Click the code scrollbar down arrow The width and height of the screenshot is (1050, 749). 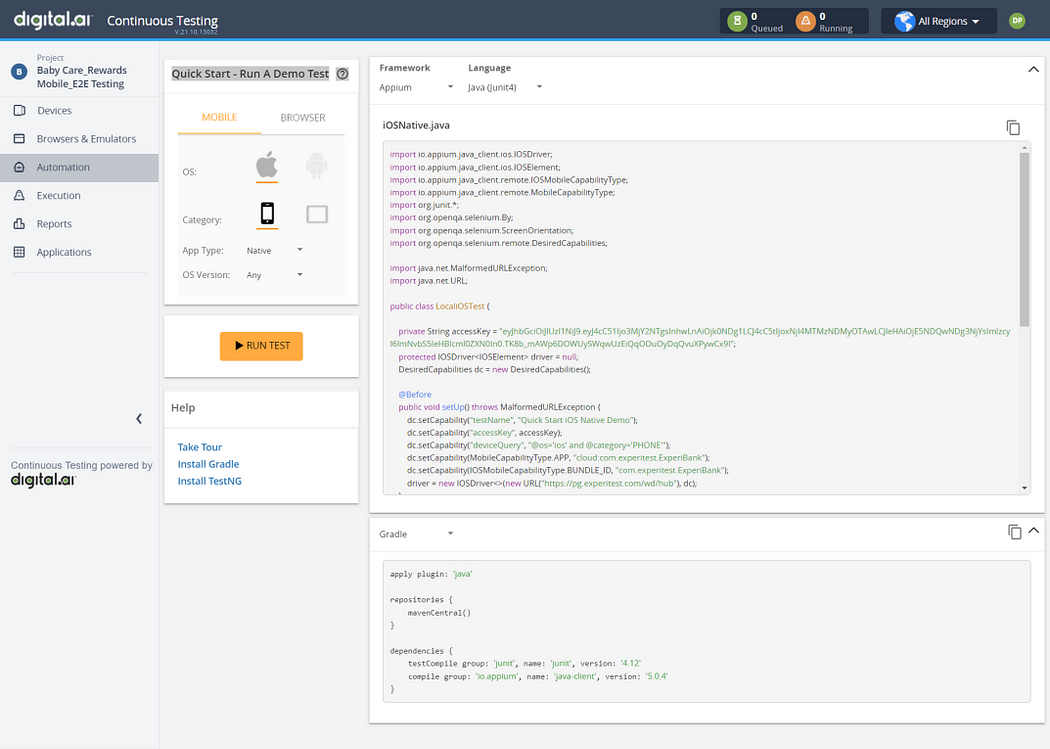coord(1025,488)
